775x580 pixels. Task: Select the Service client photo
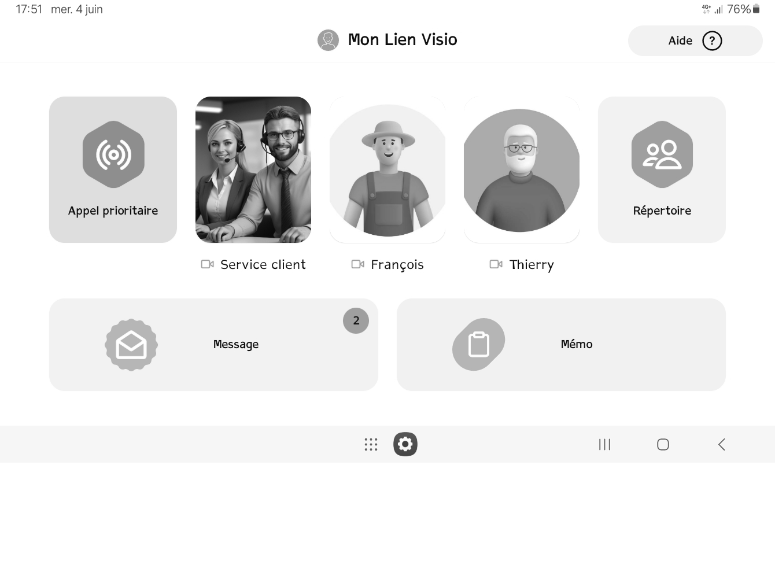(x=253, y=170)
